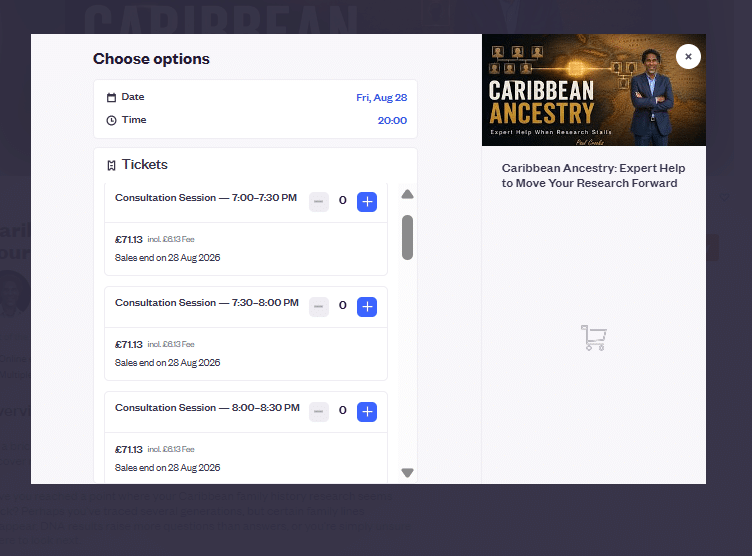Click 'incl. £8.13 Fee' under 7:30–8:00 PM session

pos(171,344)
